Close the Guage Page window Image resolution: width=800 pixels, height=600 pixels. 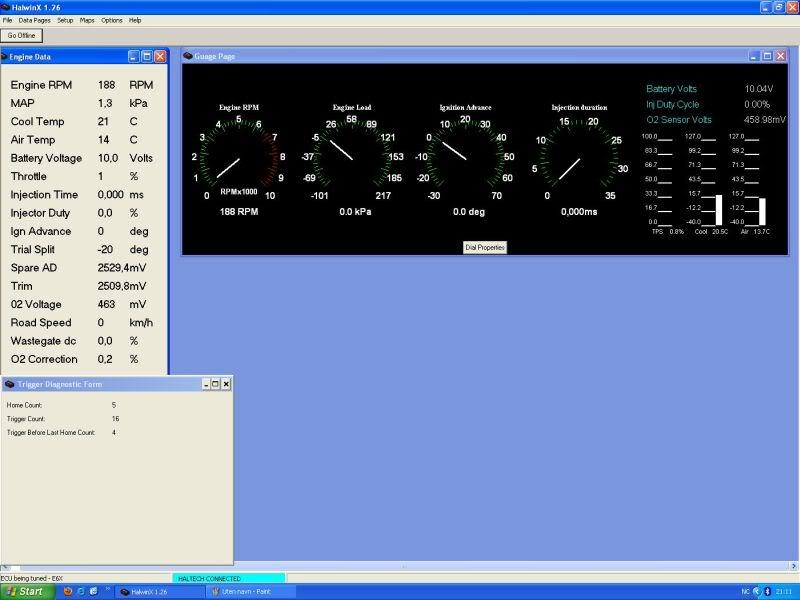(781, 56)
